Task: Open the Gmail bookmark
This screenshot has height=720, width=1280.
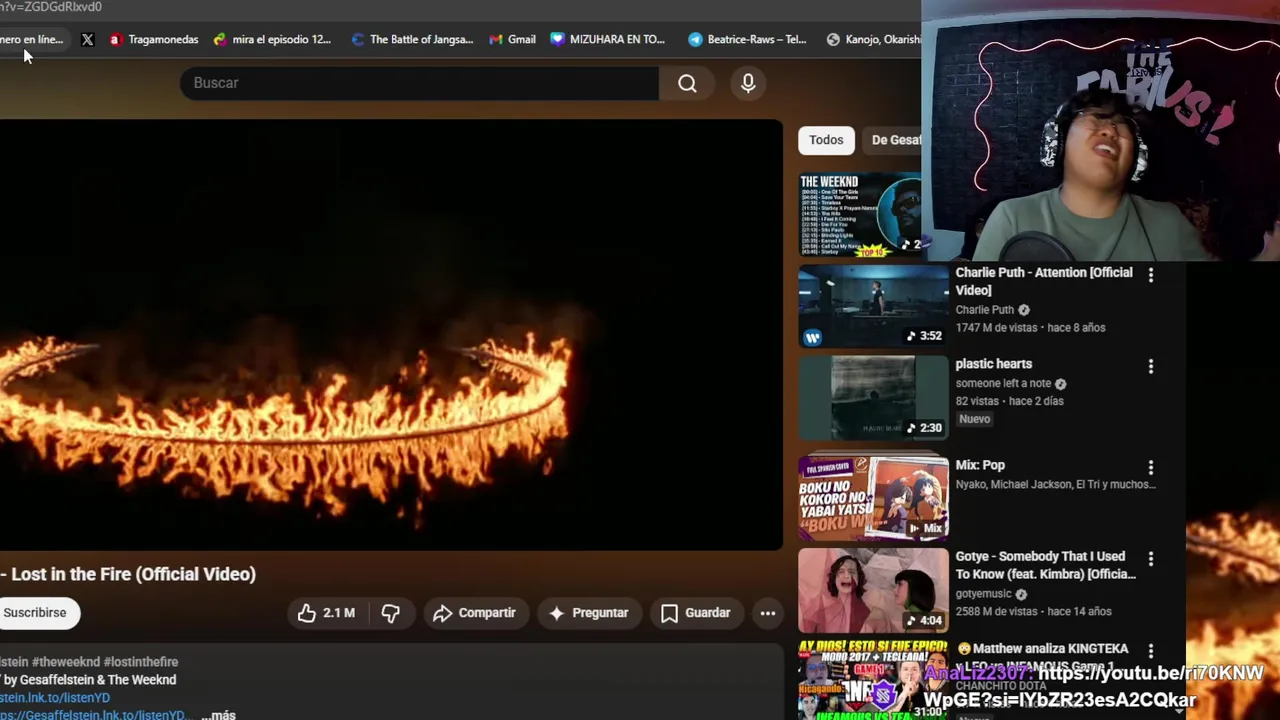Action: (512, 40)
